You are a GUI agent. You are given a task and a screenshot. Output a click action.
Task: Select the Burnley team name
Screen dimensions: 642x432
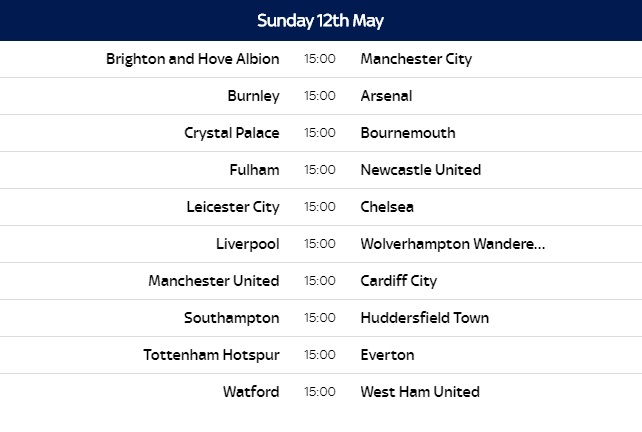pyautogui.click(x=253, y=96)
